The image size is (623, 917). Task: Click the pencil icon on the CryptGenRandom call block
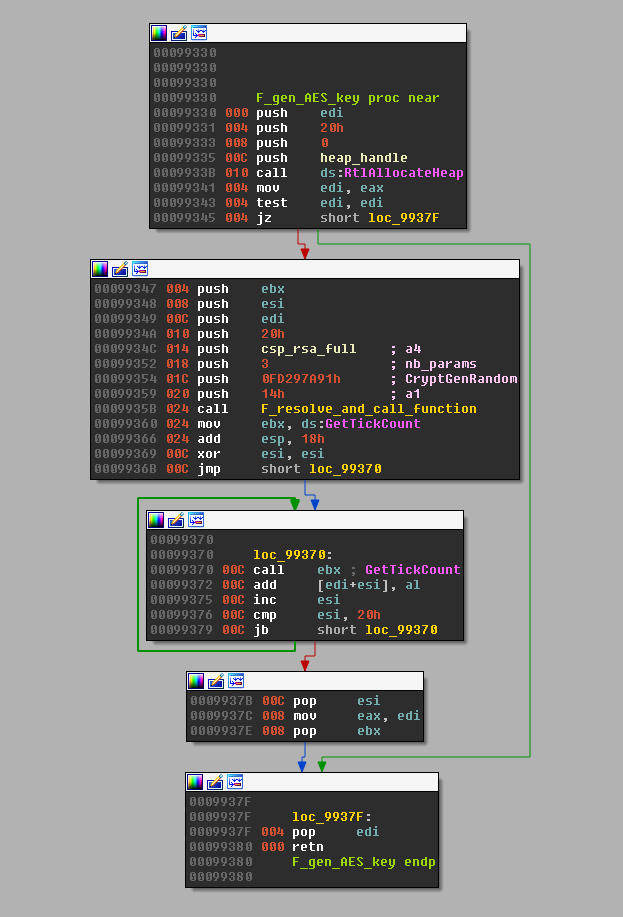coord(120,269)
